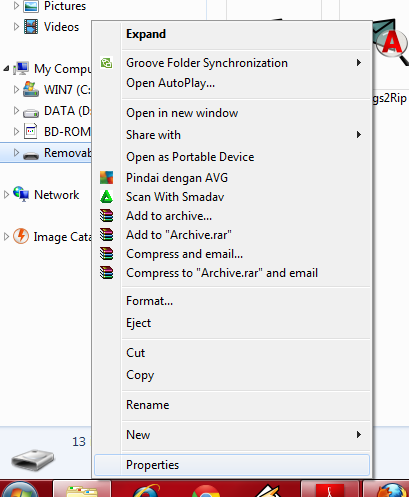Expand the WIN7 (C:) drive node

coord(16,89)
